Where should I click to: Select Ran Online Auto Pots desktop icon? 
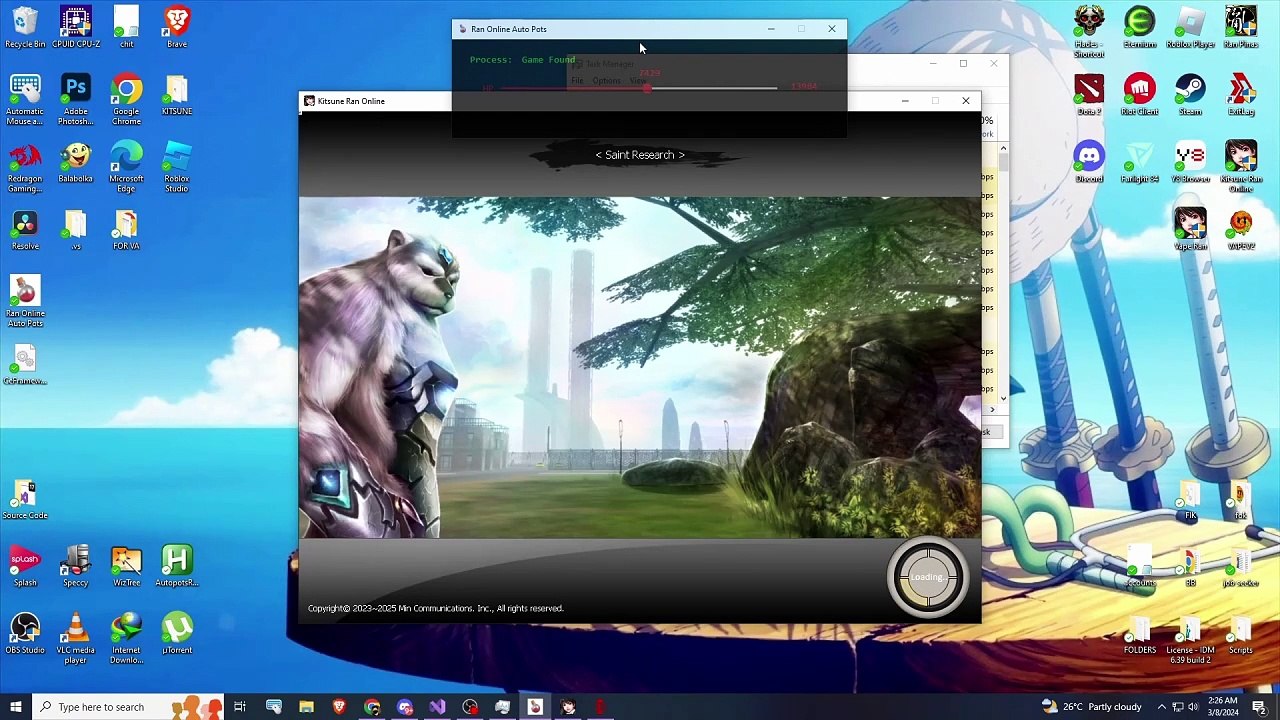pos(25,302)
